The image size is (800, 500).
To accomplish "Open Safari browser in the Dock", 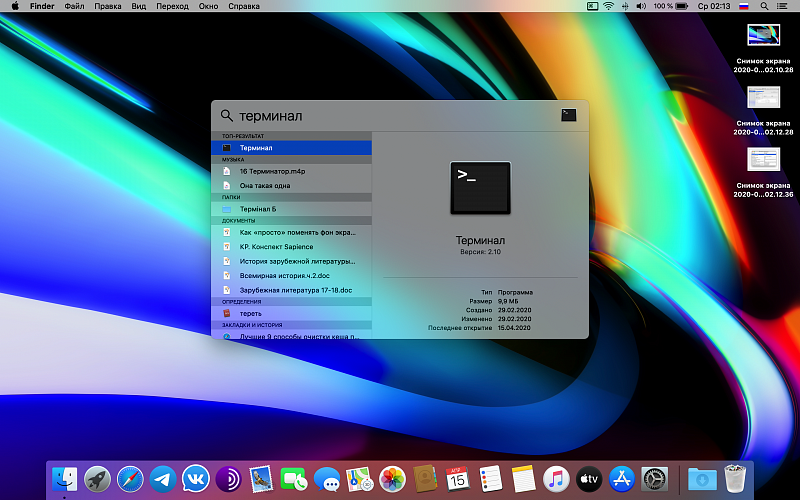I will (130, 479).
